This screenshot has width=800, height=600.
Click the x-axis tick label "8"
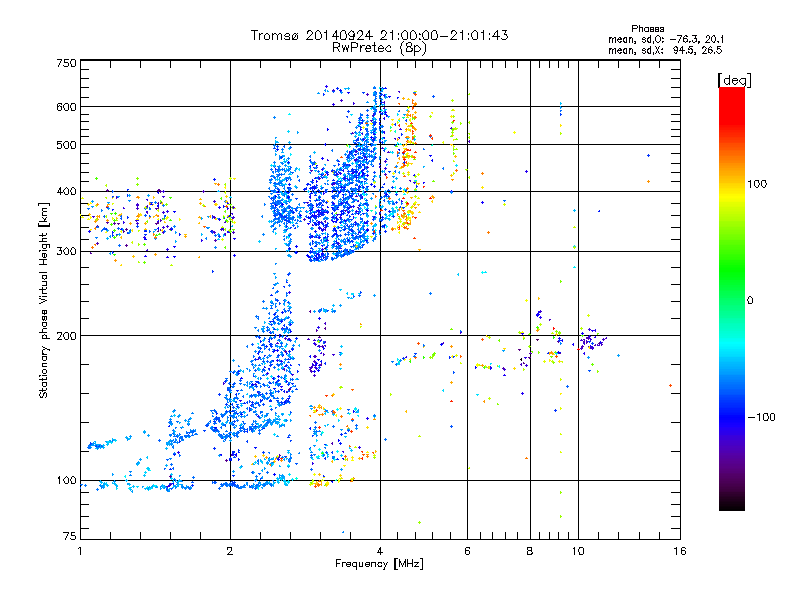click(x=530, y=551)
